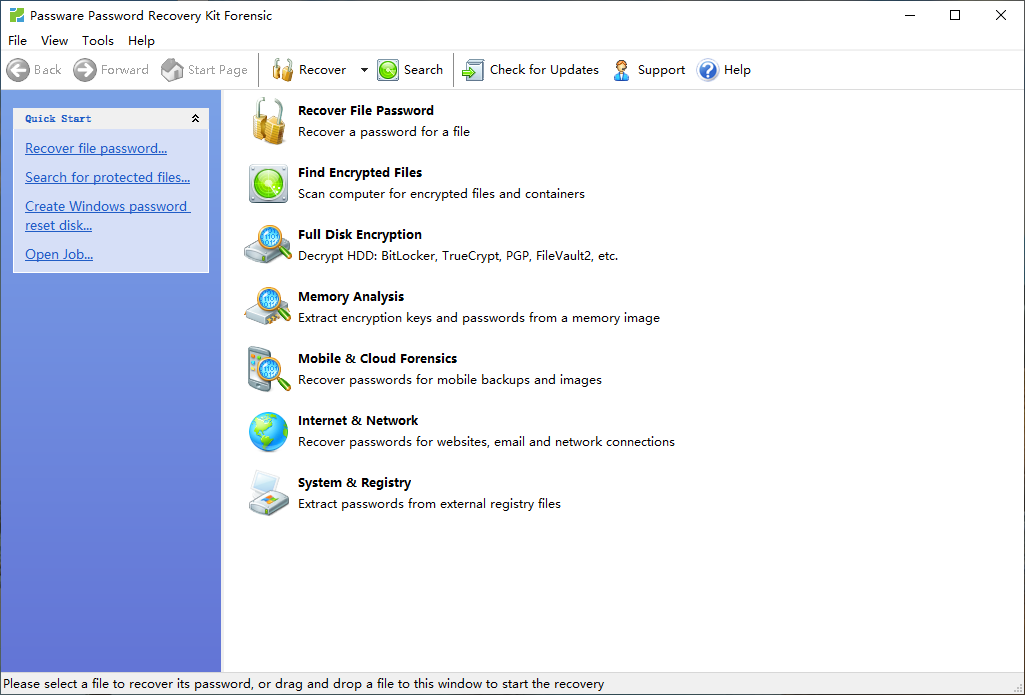
Task: Click the System & Registry computer icon
Action: click(x=268, y=493)
